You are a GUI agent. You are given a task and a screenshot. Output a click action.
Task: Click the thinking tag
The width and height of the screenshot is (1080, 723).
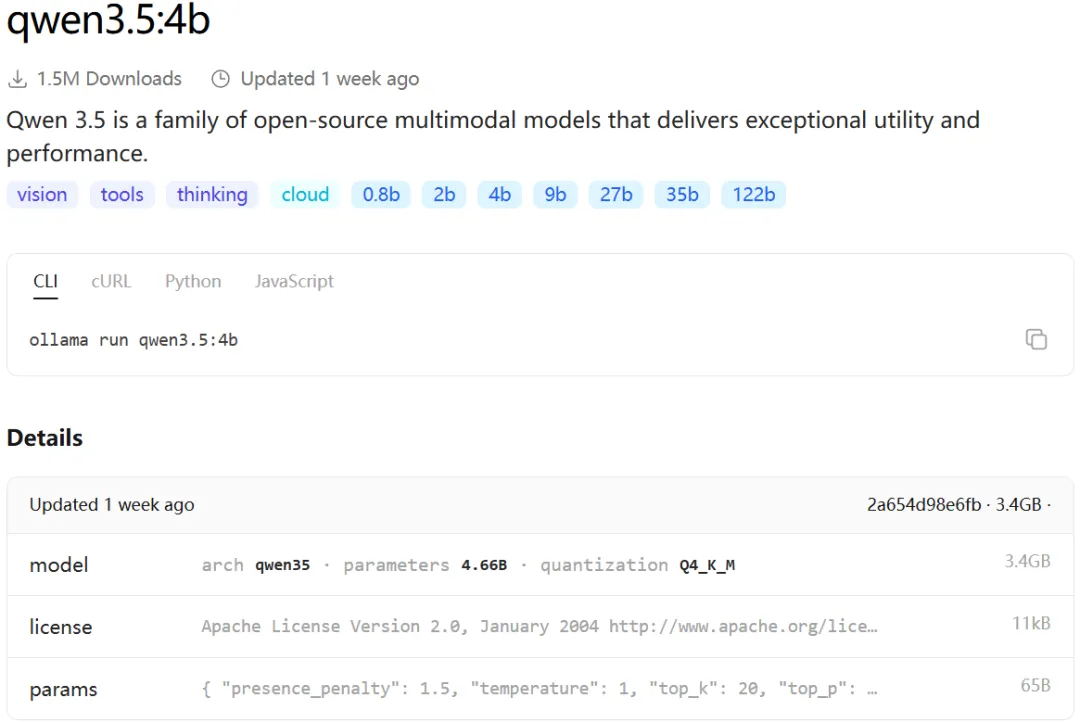click(212, 195)
